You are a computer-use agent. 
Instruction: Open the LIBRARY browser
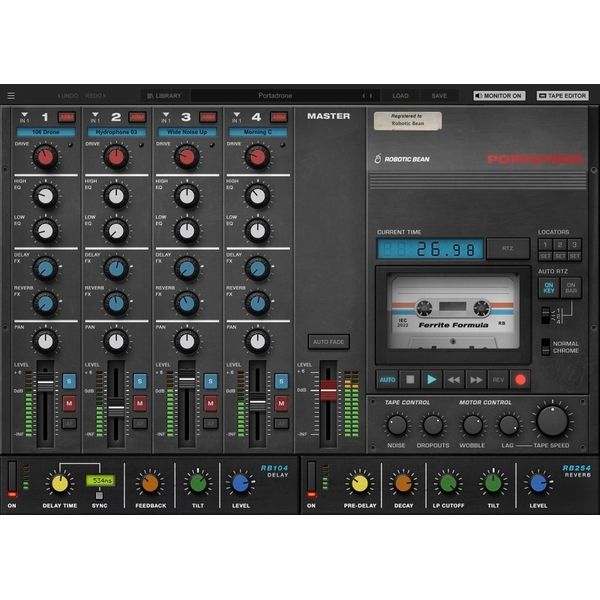pos(164,96)
